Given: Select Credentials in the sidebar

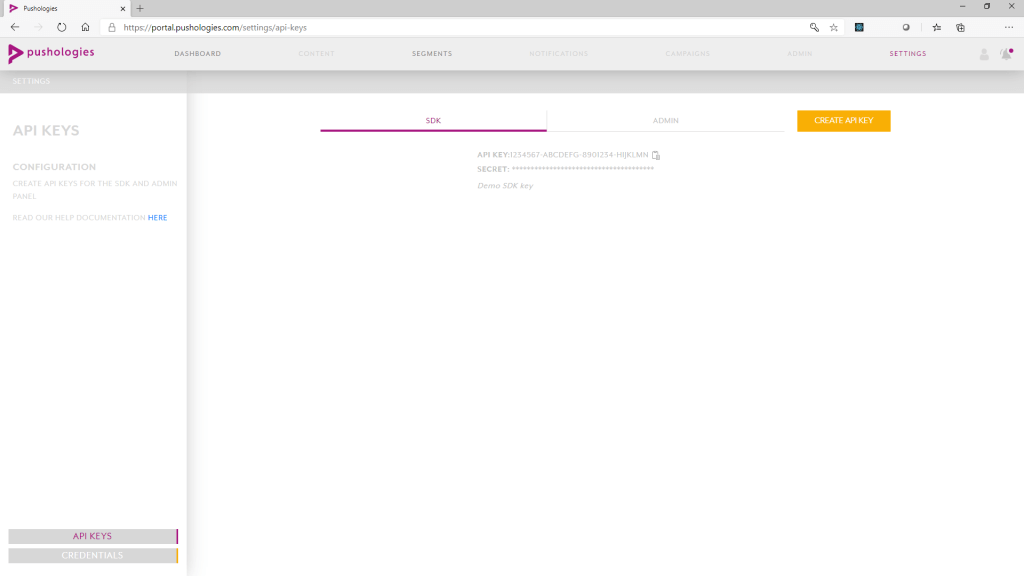Looking at the screenshot, I should (x=93, y=556).
